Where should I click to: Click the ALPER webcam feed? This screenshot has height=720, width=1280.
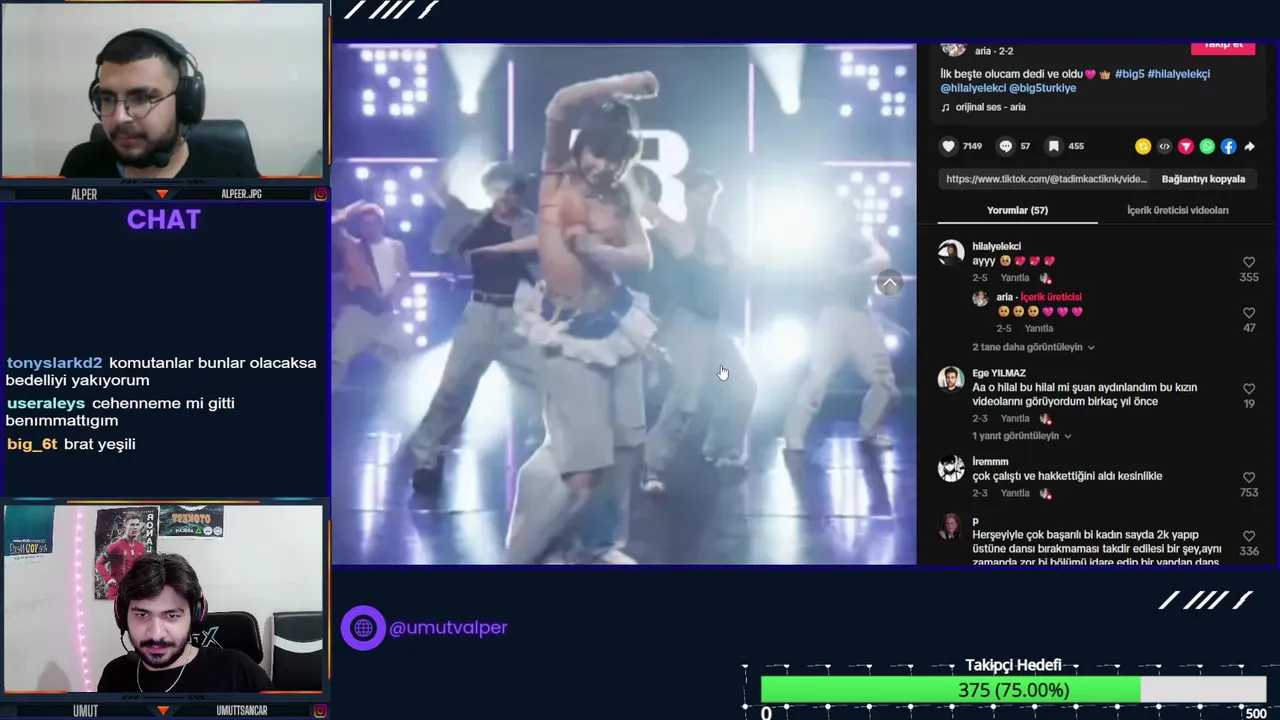[162, 92]
